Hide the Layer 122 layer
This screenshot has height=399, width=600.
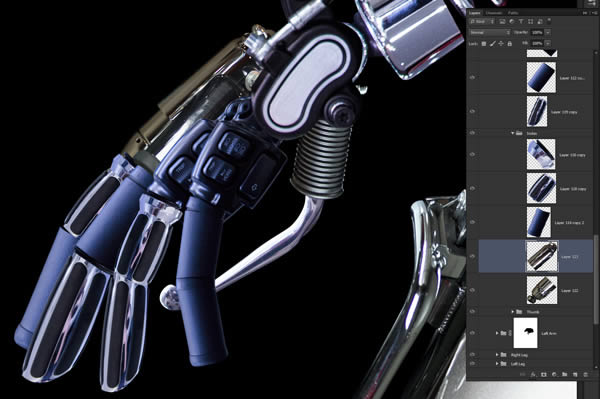tap(473, 290)
